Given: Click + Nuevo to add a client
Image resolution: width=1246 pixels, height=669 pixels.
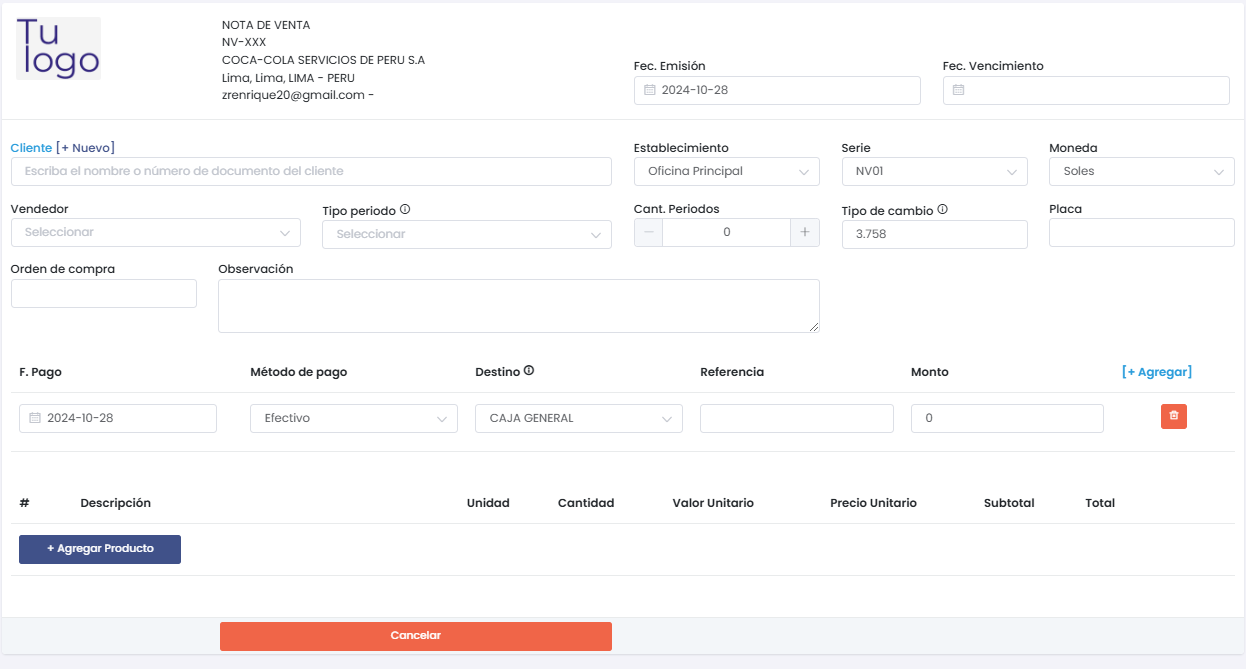Looking at the screenshot, I should pyautogui.click(x=86, y=147).
